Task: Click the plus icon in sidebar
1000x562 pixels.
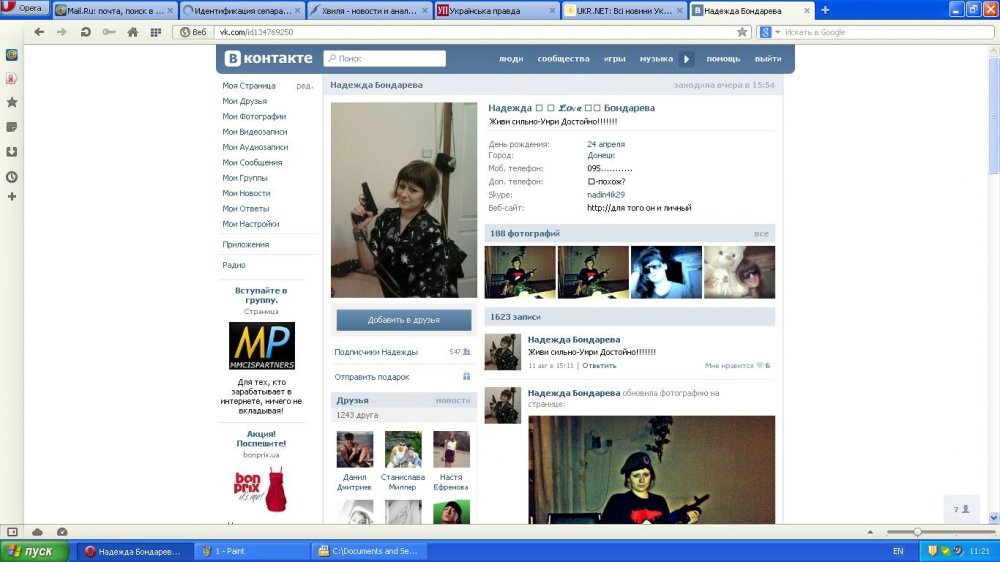Action: coord(11,196)
